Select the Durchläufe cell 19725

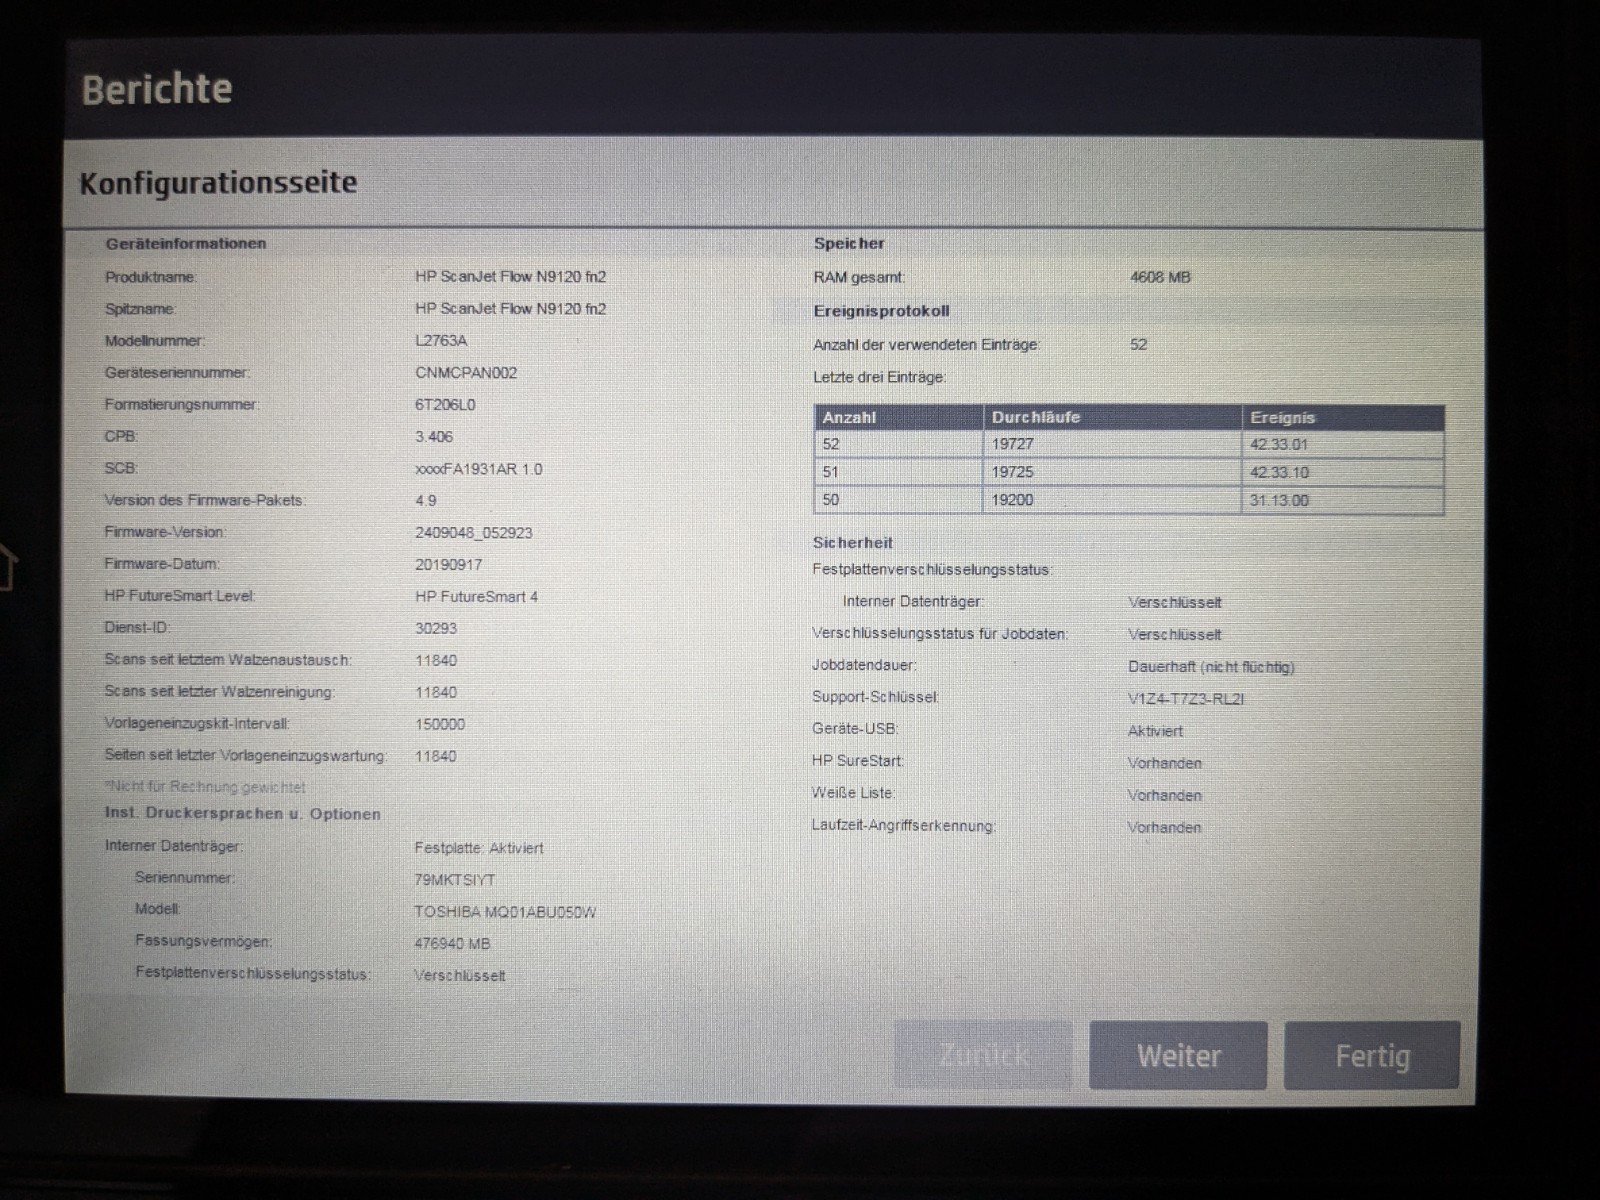(x=1013, y=472)
